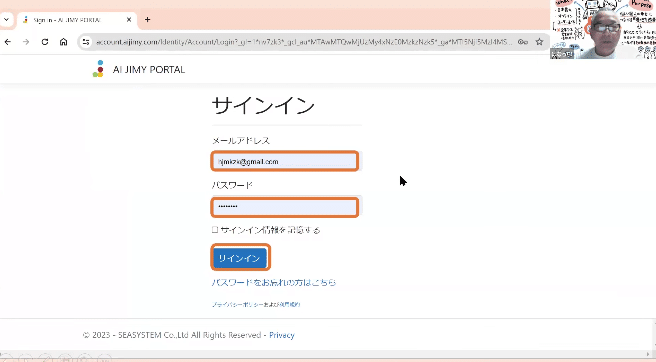This screenshot has width=656, height=362.
Task: Close the Sign in - AI JIMY PORTAL tab
Action: point(129,20)
